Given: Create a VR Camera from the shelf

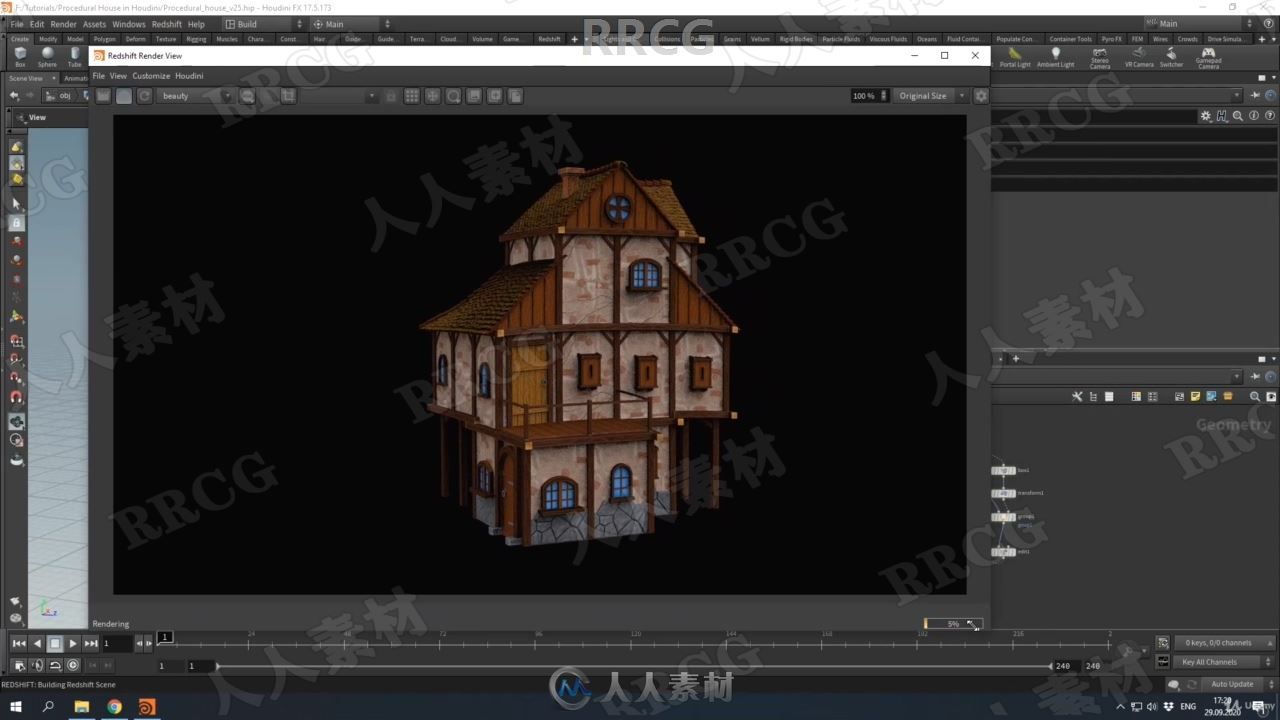Looking at the screenshot, I should click(1139, 57).
